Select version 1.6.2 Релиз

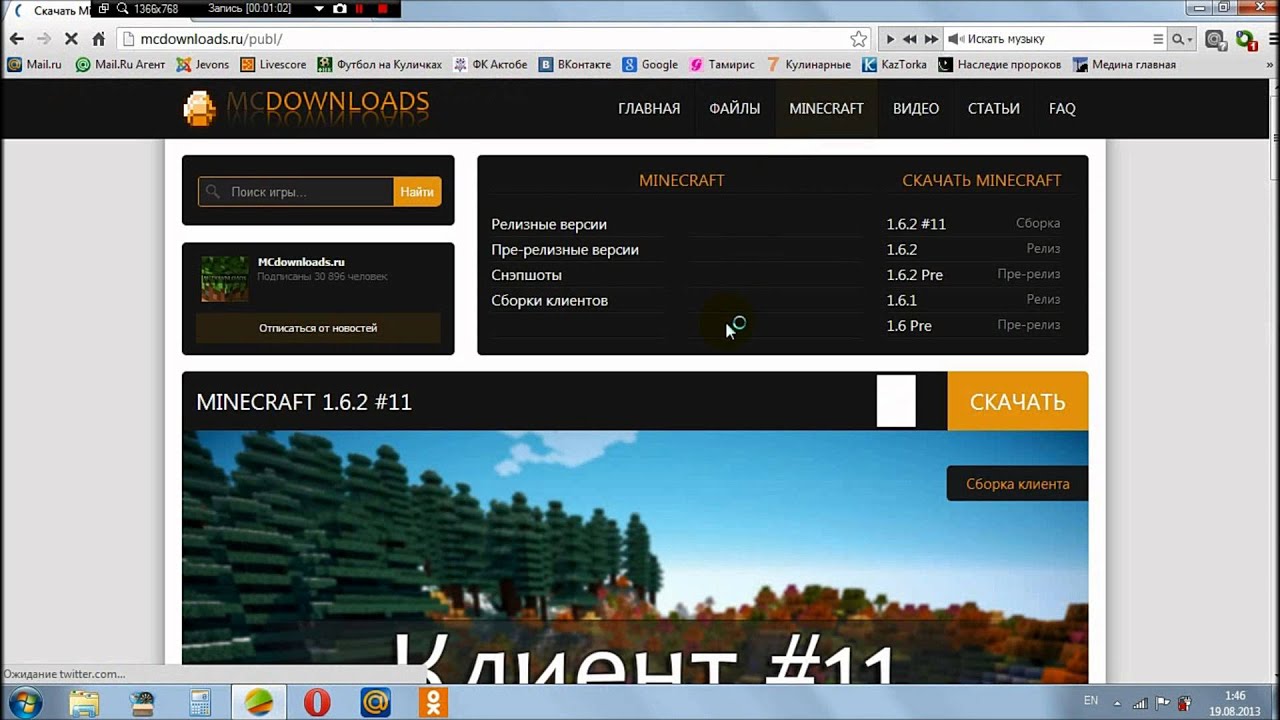(973, 249)
